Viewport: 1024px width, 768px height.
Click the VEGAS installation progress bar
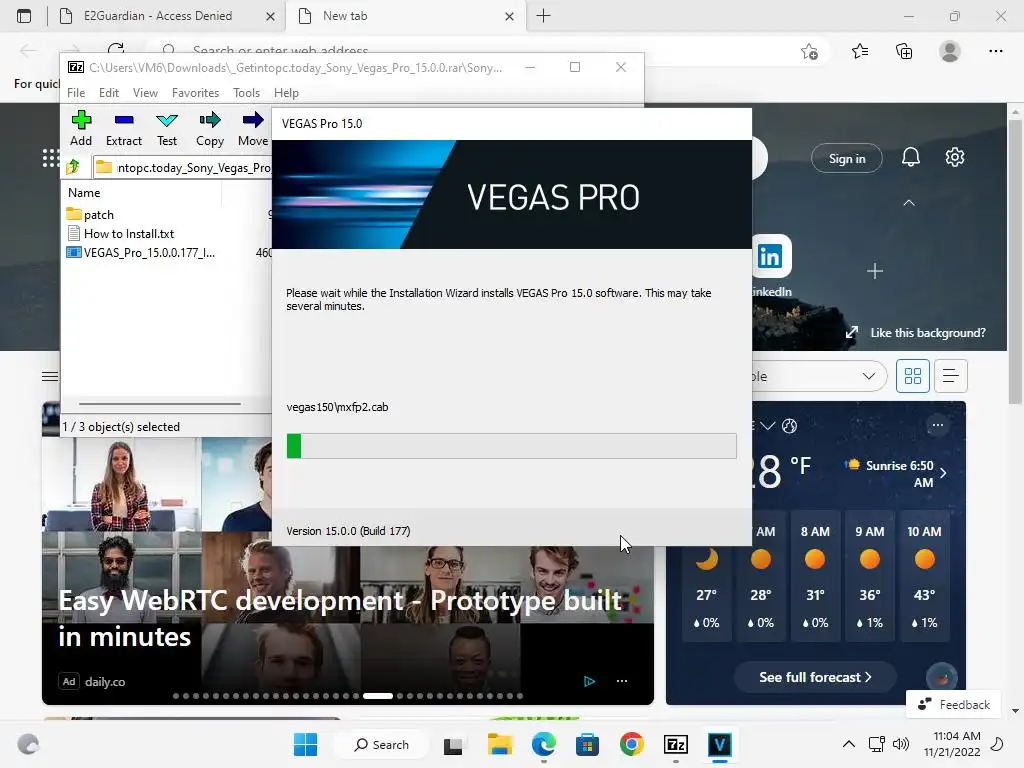511,446
